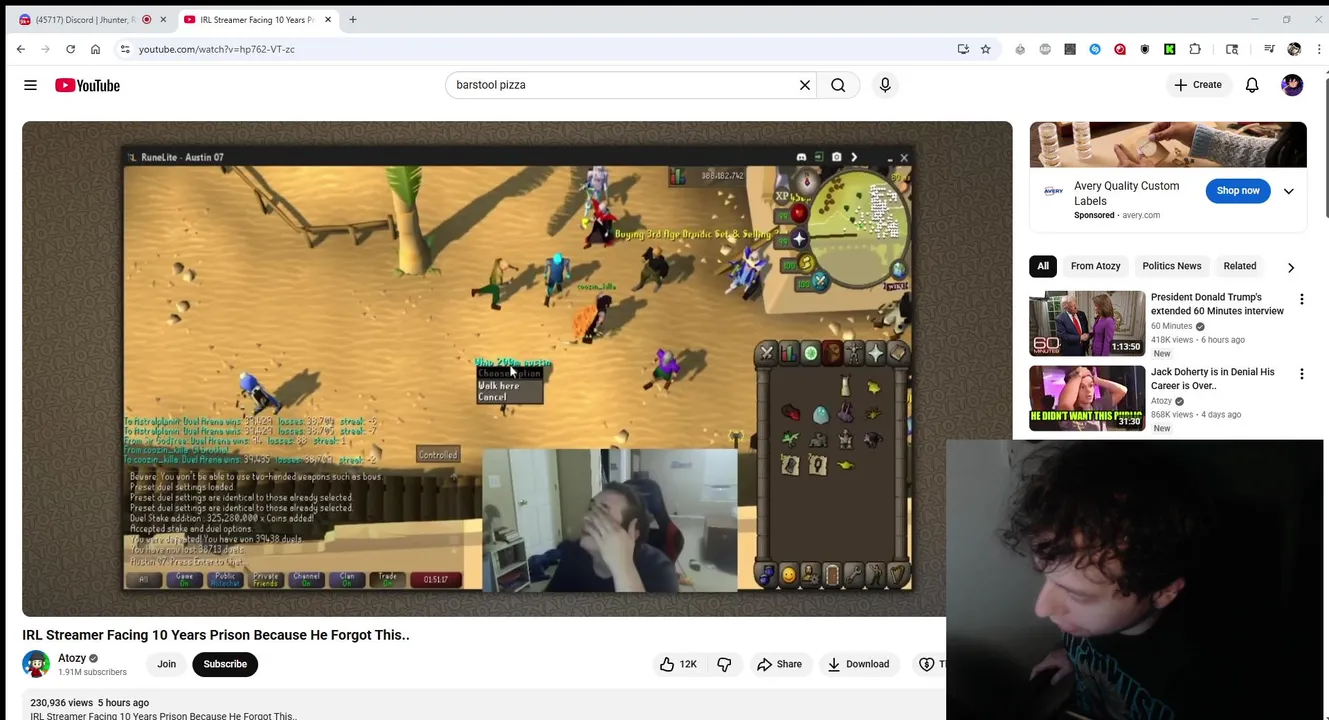Click the Avery ad Shop now button
The image size is (1329, 720).
pos(1238,190)
